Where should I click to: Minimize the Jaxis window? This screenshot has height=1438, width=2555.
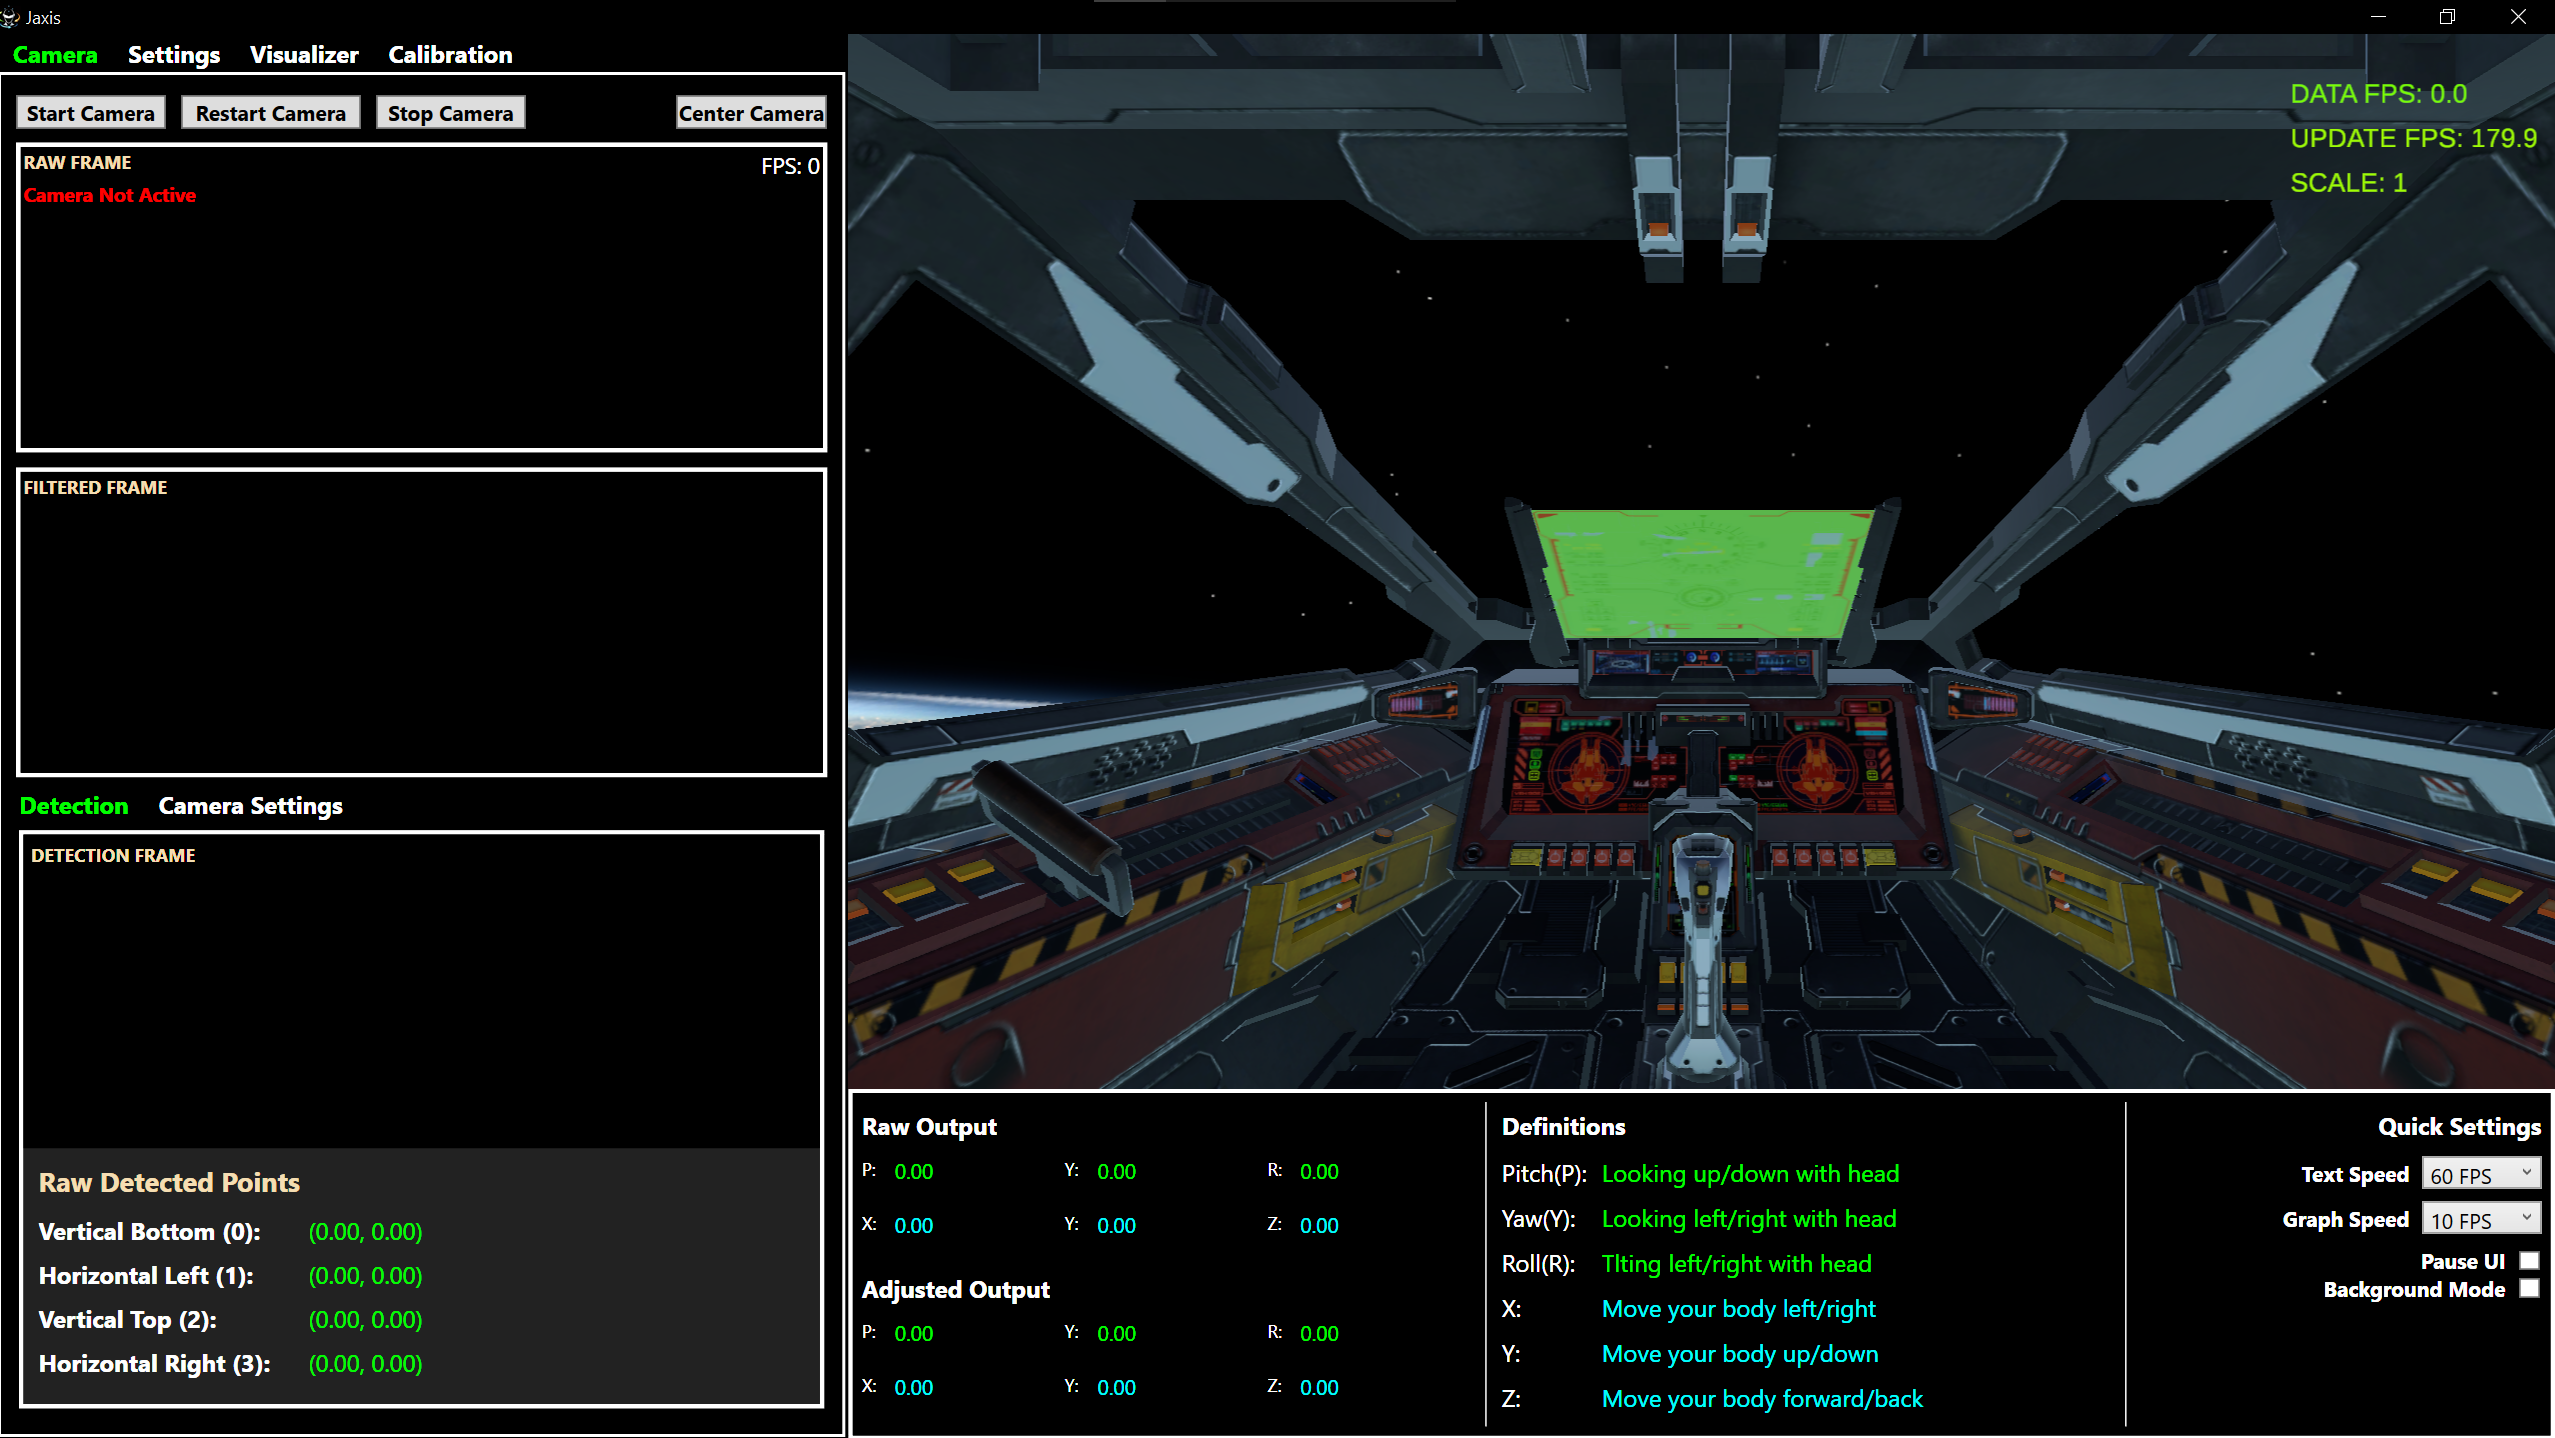pyautogui.click(x=2378, y=17)
